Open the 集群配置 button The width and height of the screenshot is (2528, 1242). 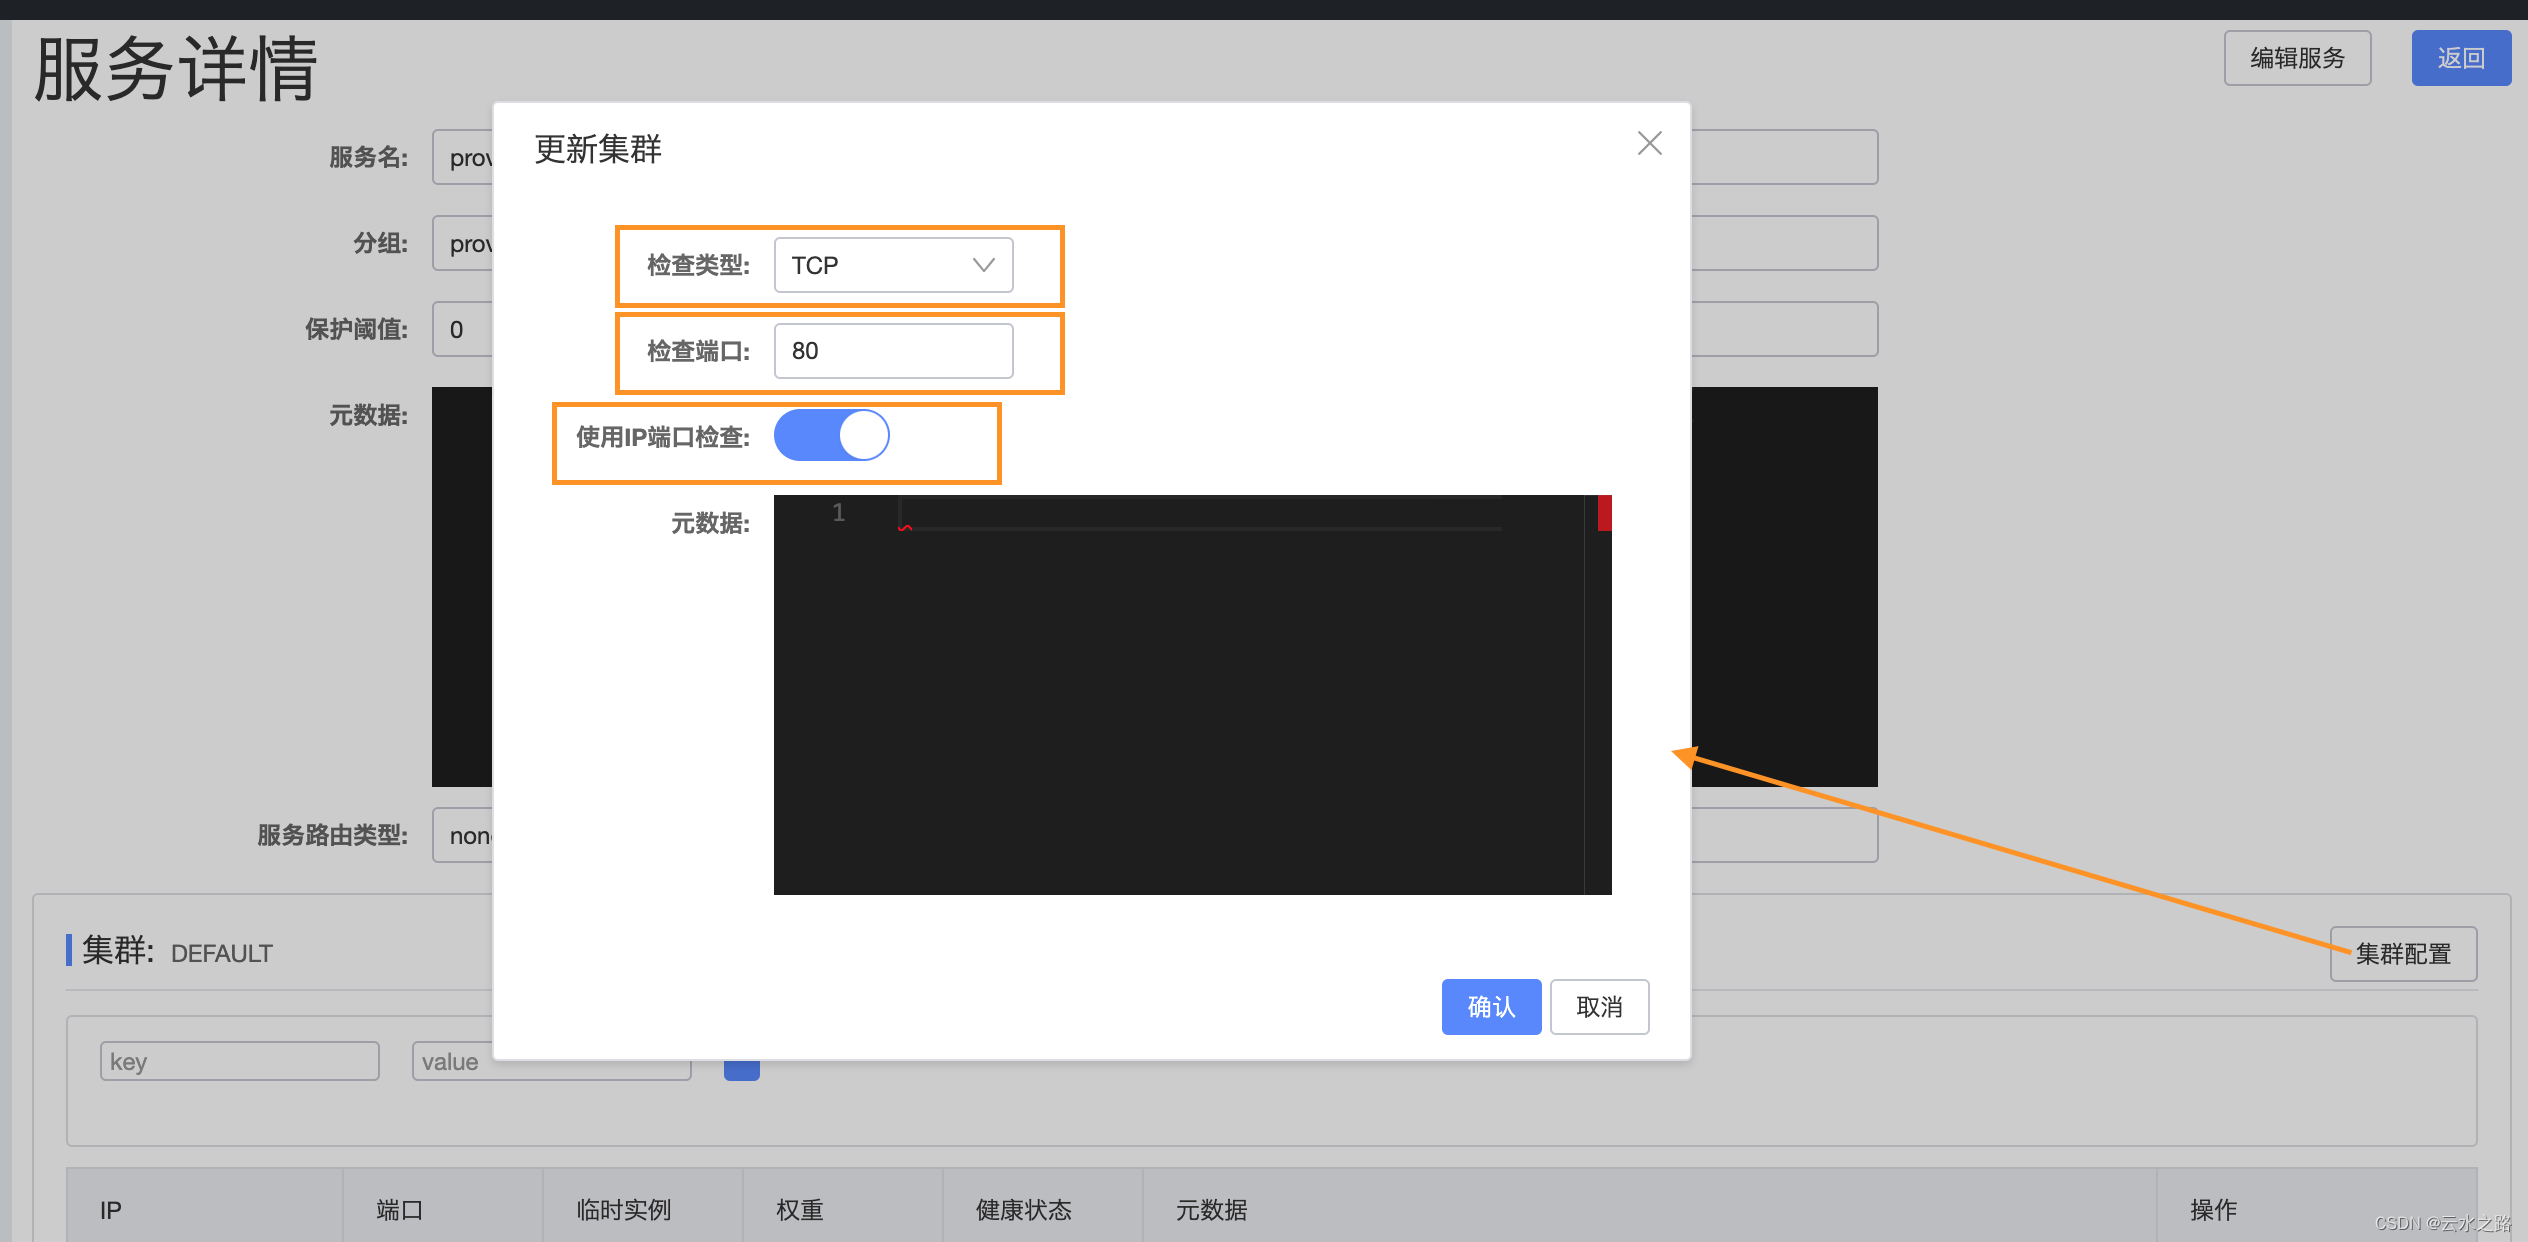coord(2402,953)
